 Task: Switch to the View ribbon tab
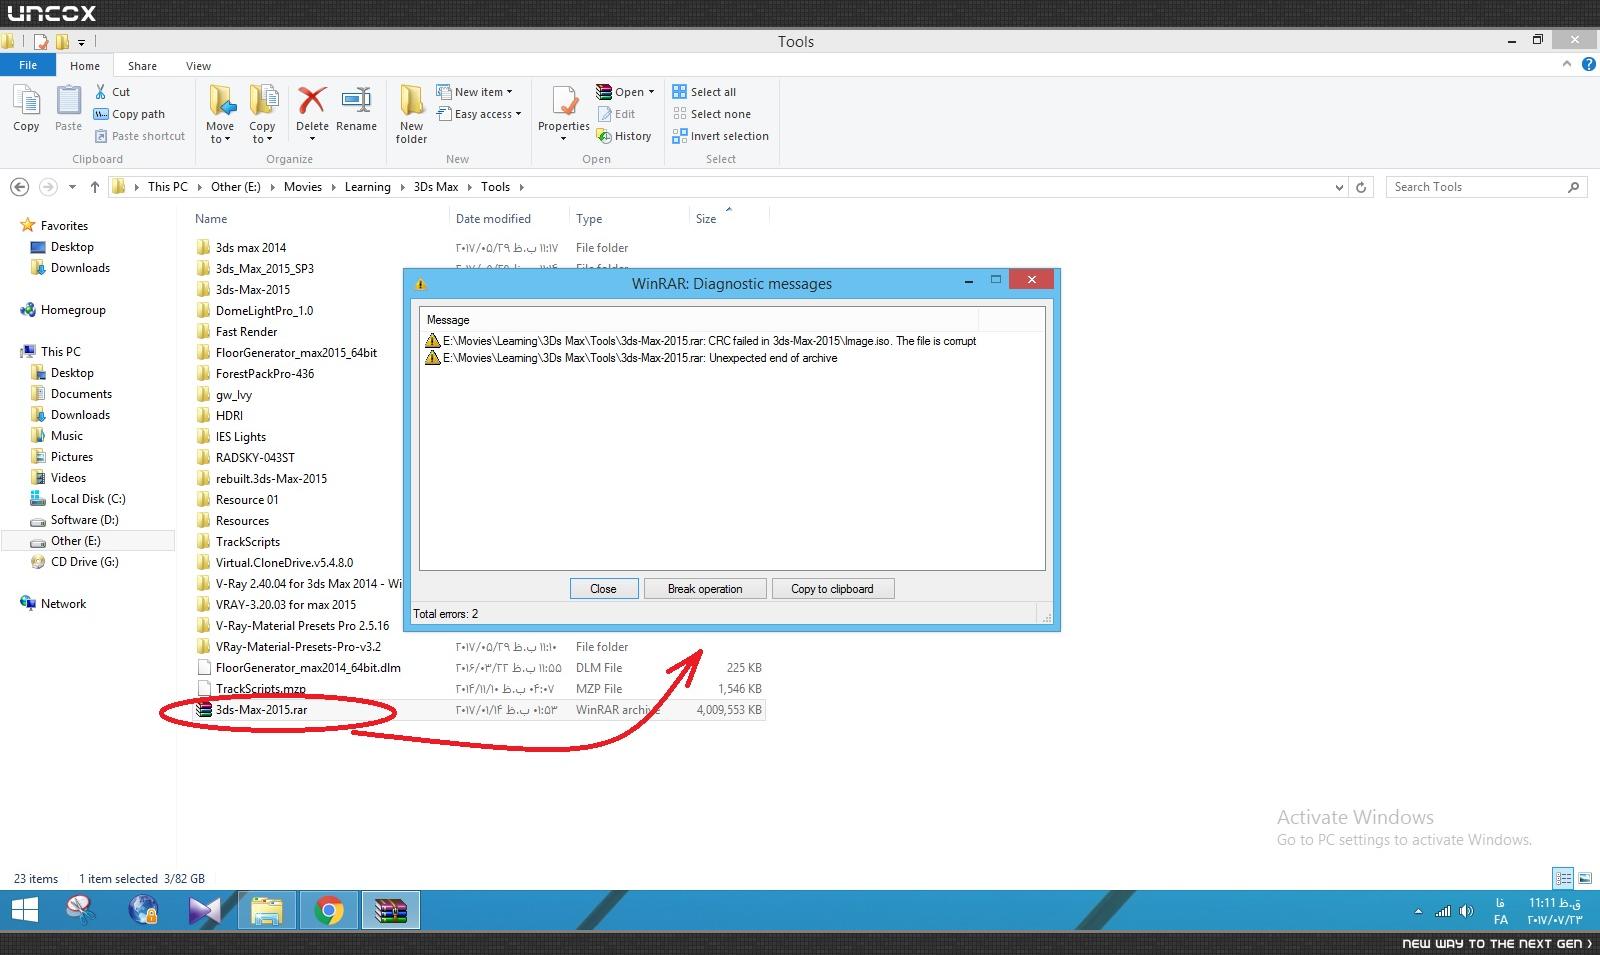coord(198,66)
